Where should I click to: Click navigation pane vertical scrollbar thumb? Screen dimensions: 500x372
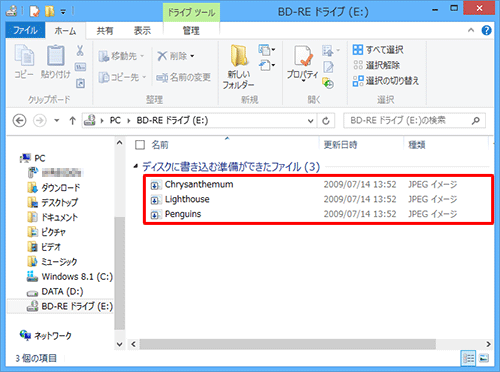[119, 273]
